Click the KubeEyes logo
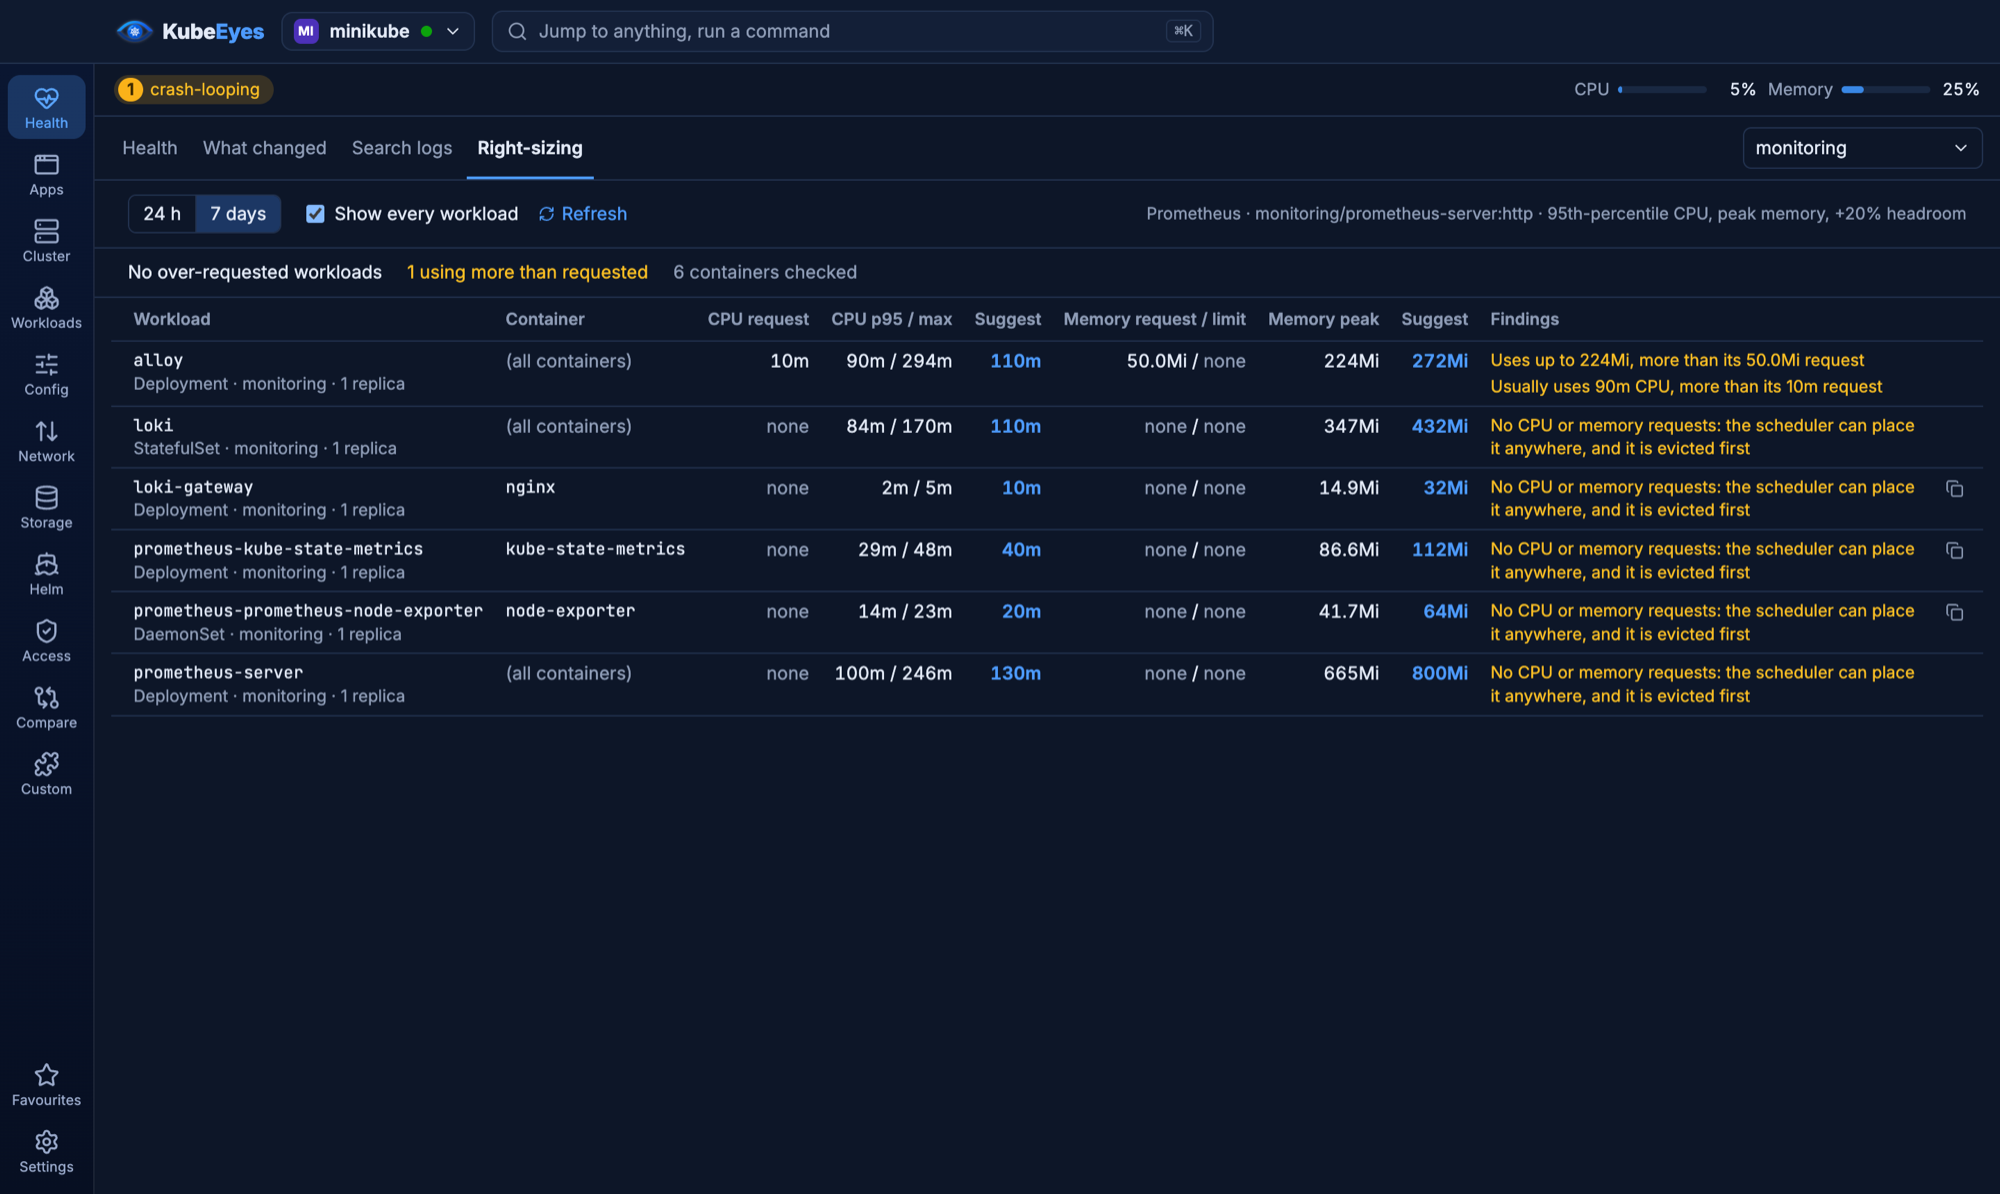The image size is (2000, 1194). point(190,31)
